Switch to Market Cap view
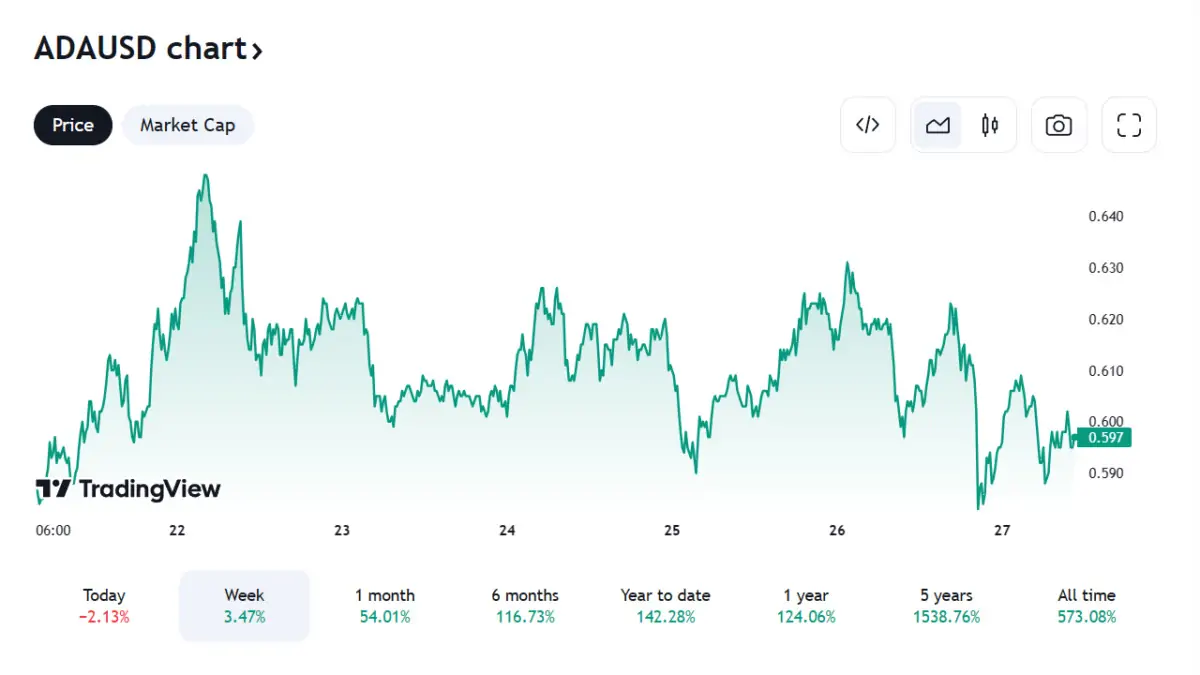 [188, 125]
